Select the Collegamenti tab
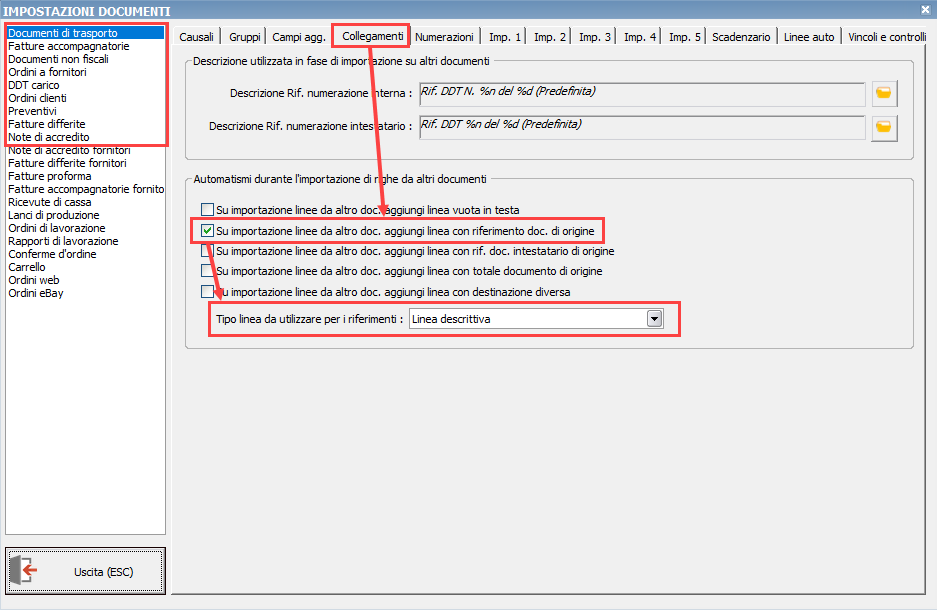The height and width of the screenshot is (610, 937). [372, 36]
